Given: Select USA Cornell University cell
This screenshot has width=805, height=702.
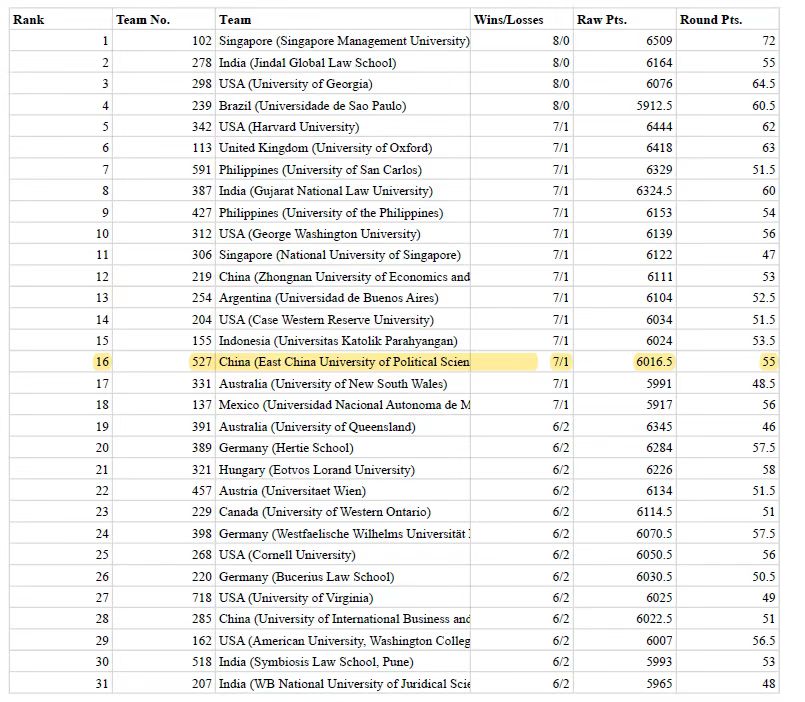Looking at the screenshot, I should (342, 555).
